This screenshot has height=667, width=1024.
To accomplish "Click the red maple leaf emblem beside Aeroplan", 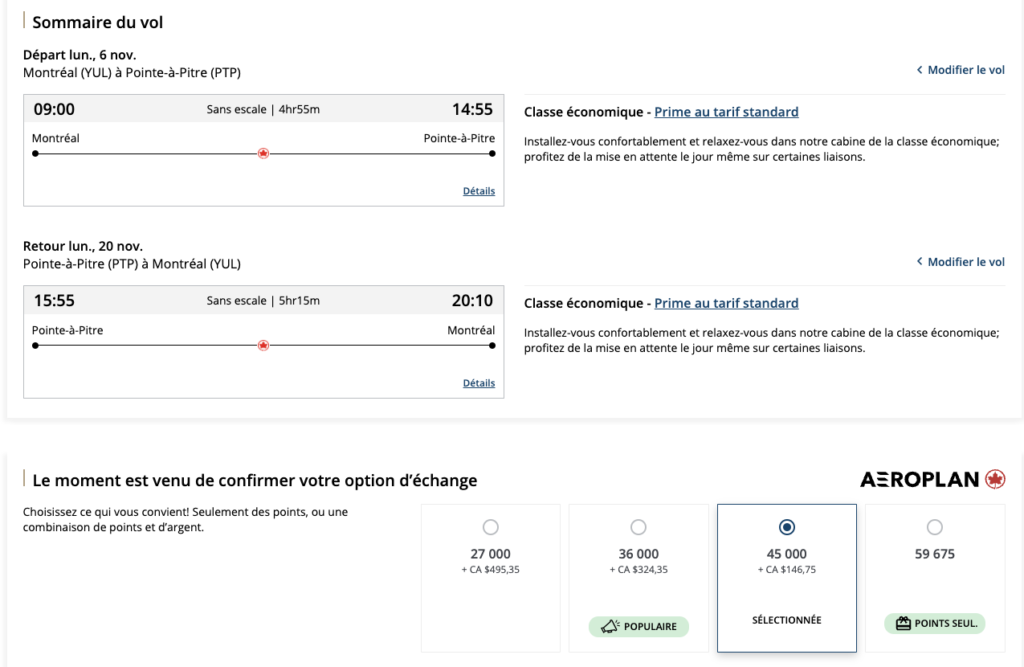I will point(995,480).
